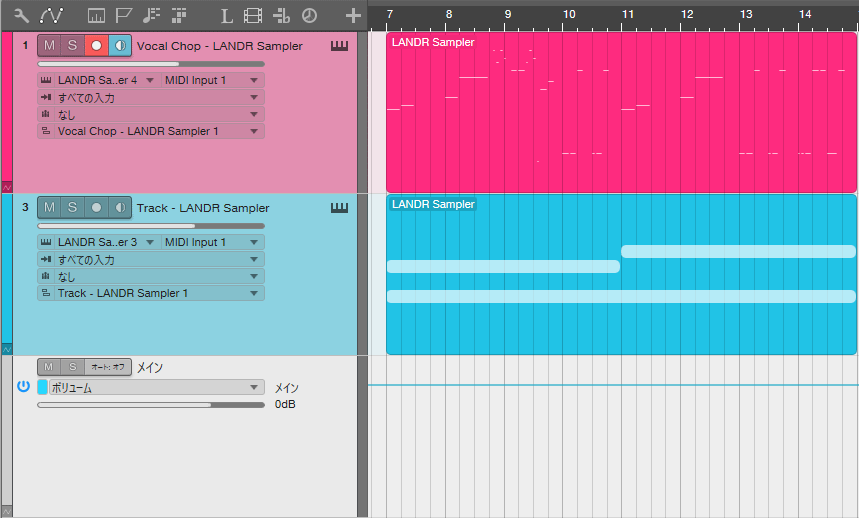The height and width of the screenshot is (518, 859).
Task: Mute the メイン automation track
Action: pyautogui.click(x=49, y=367)
